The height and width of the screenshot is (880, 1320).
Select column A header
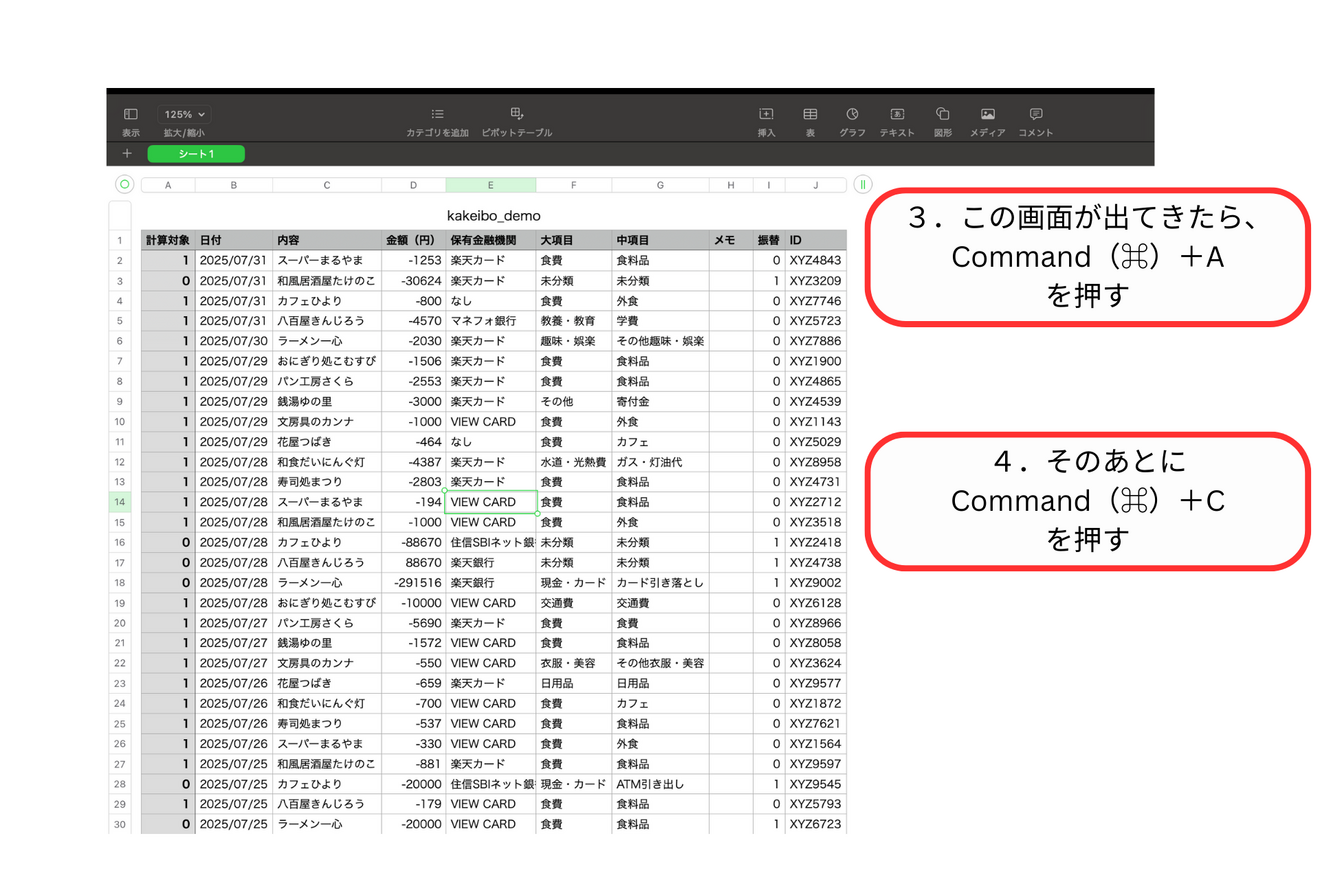point(168,185)
